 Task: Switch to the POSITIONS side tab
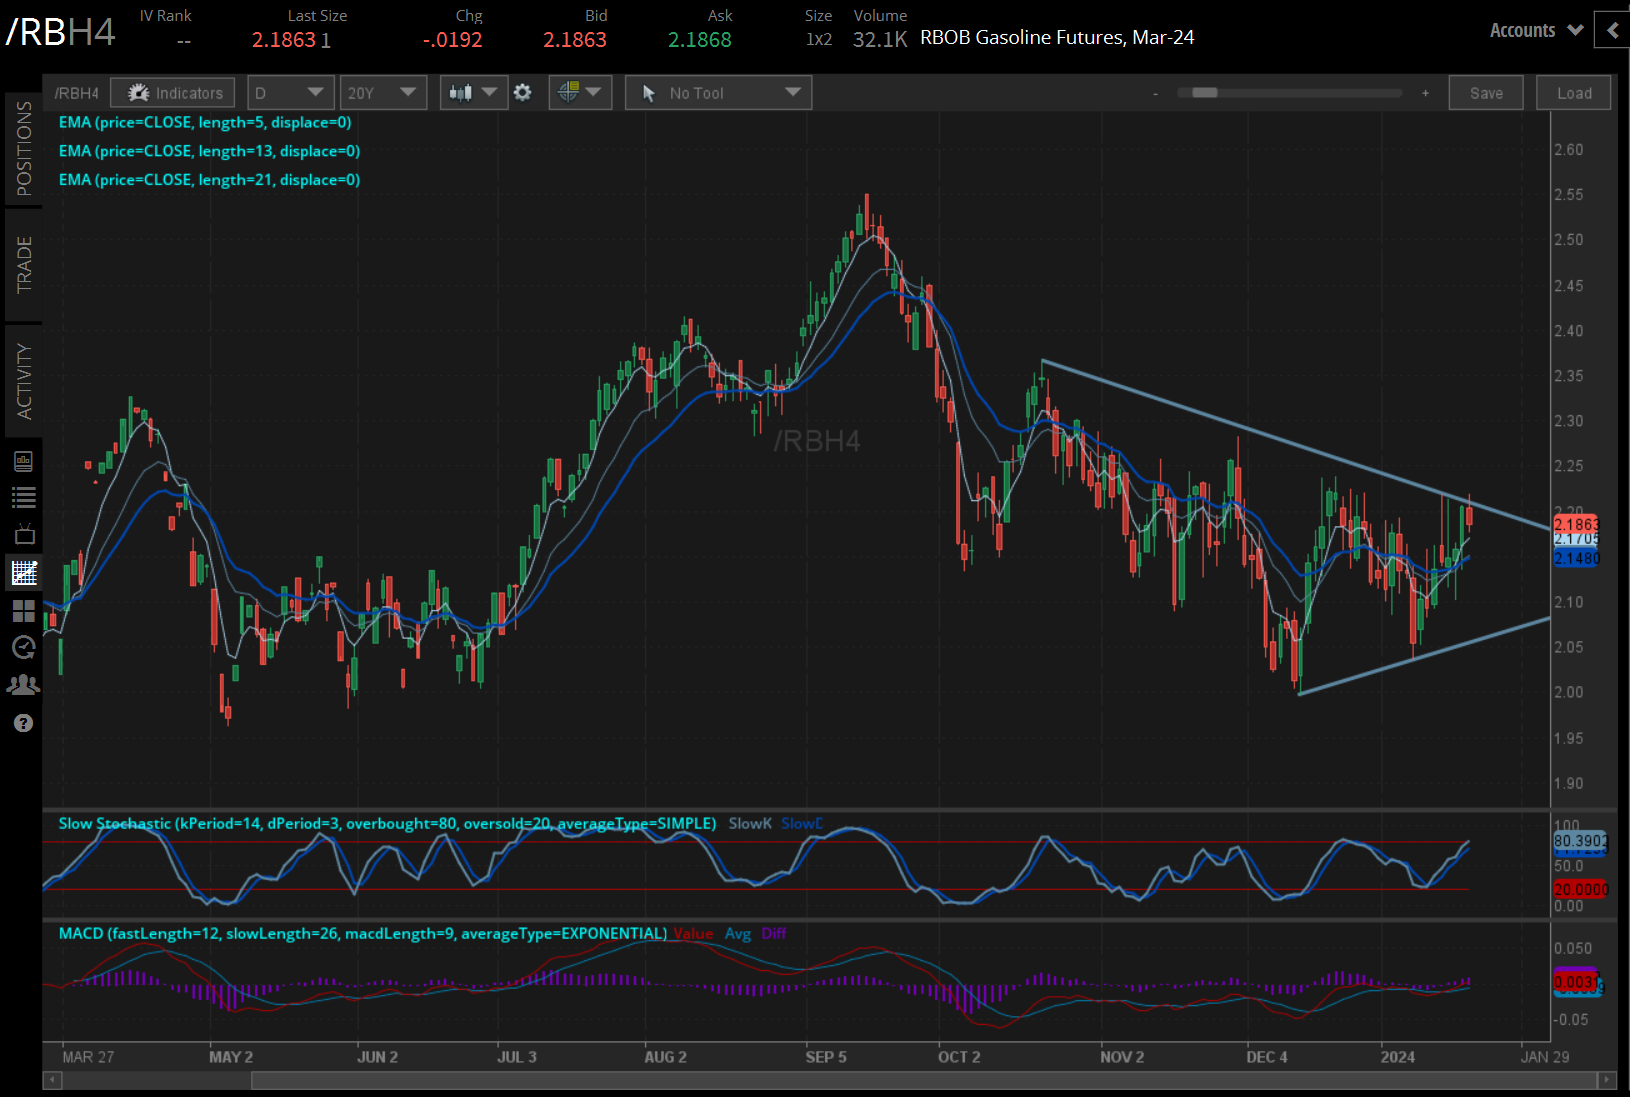(24, 149)
